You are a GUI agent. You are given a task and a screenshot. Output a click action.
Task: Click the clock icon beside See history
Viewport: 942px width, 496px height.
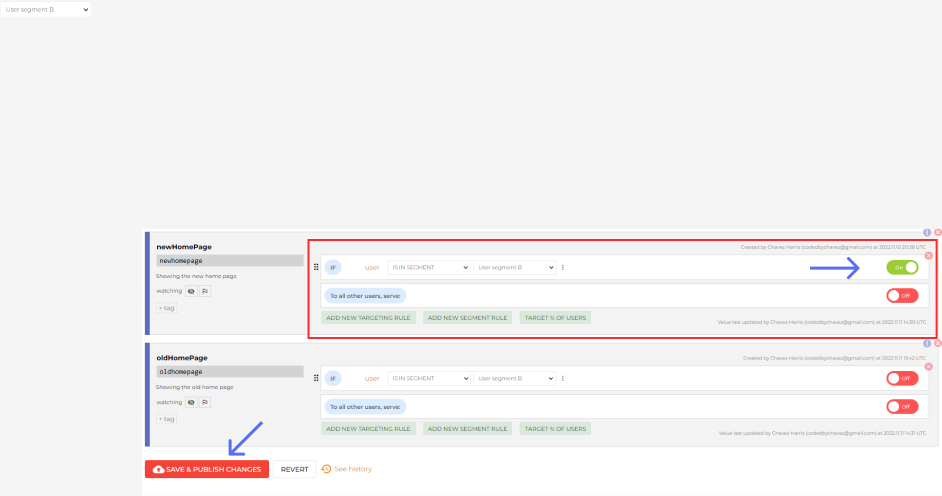pos(326,469)
